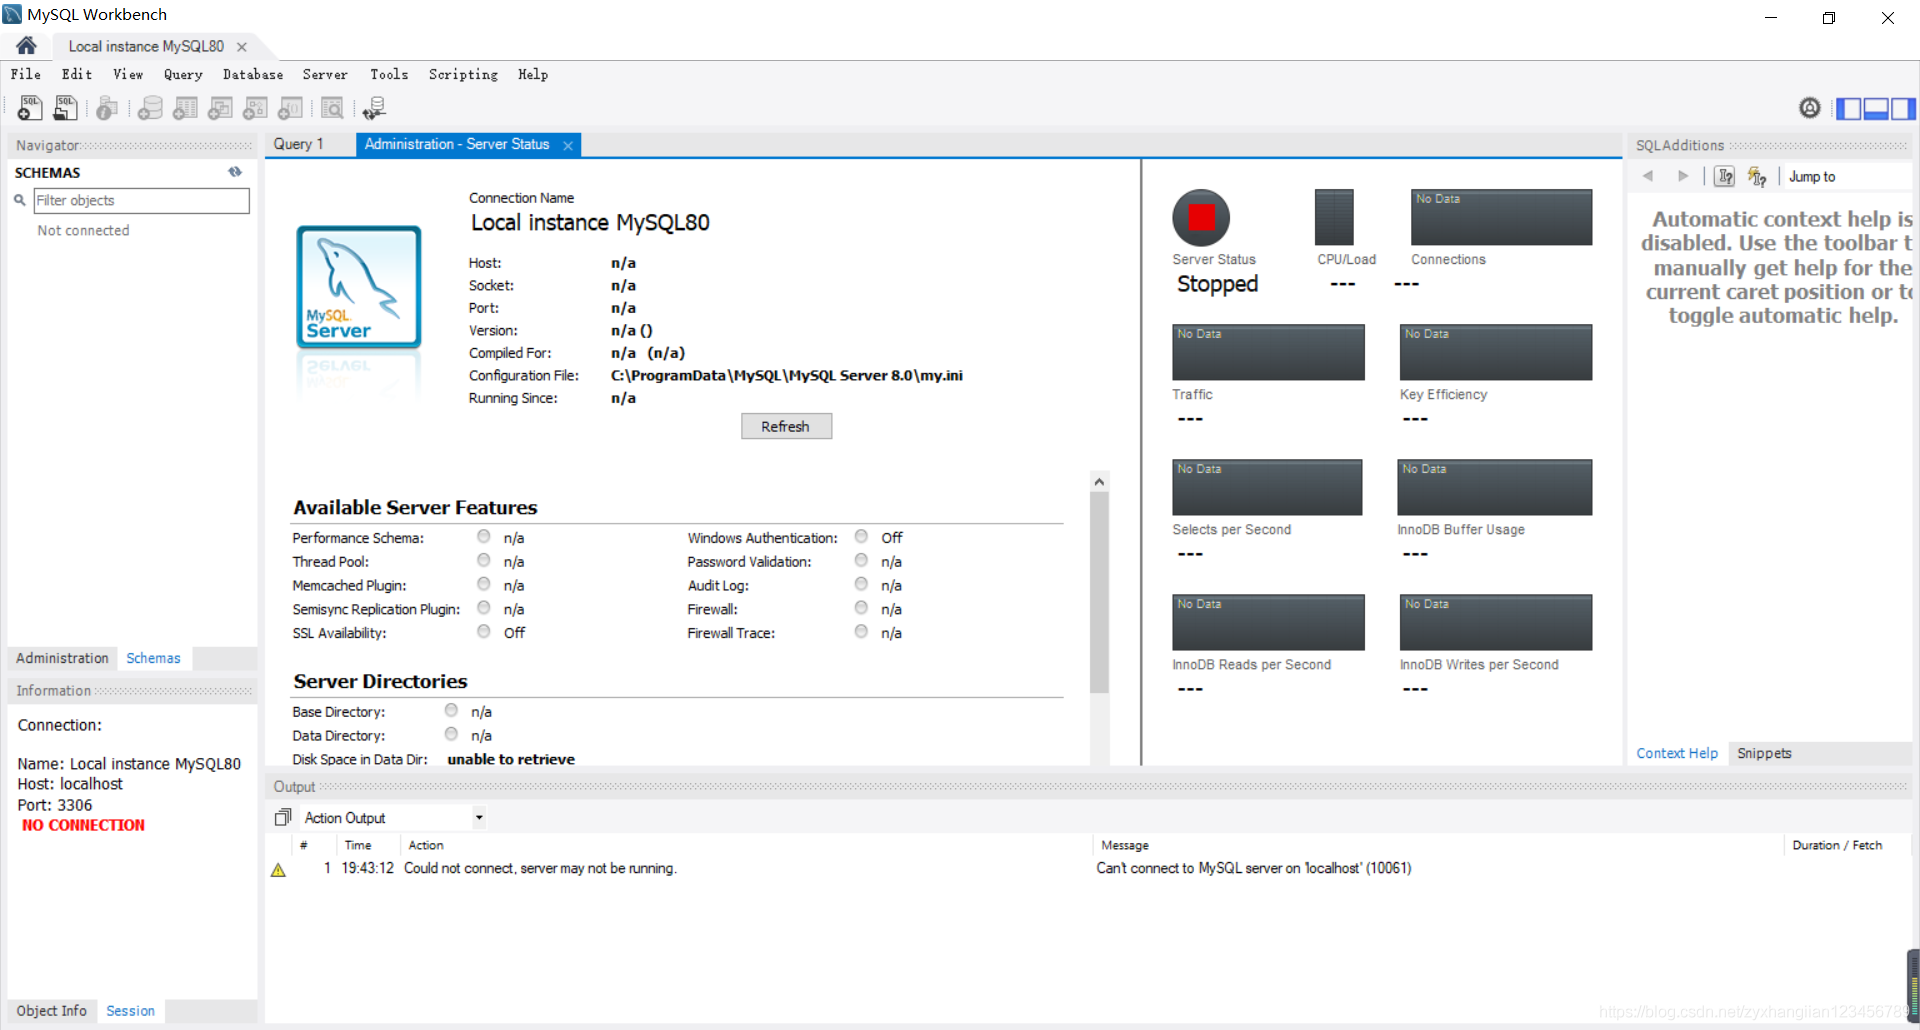Click the Base Directory status indicator

click(x=452, y=710)
